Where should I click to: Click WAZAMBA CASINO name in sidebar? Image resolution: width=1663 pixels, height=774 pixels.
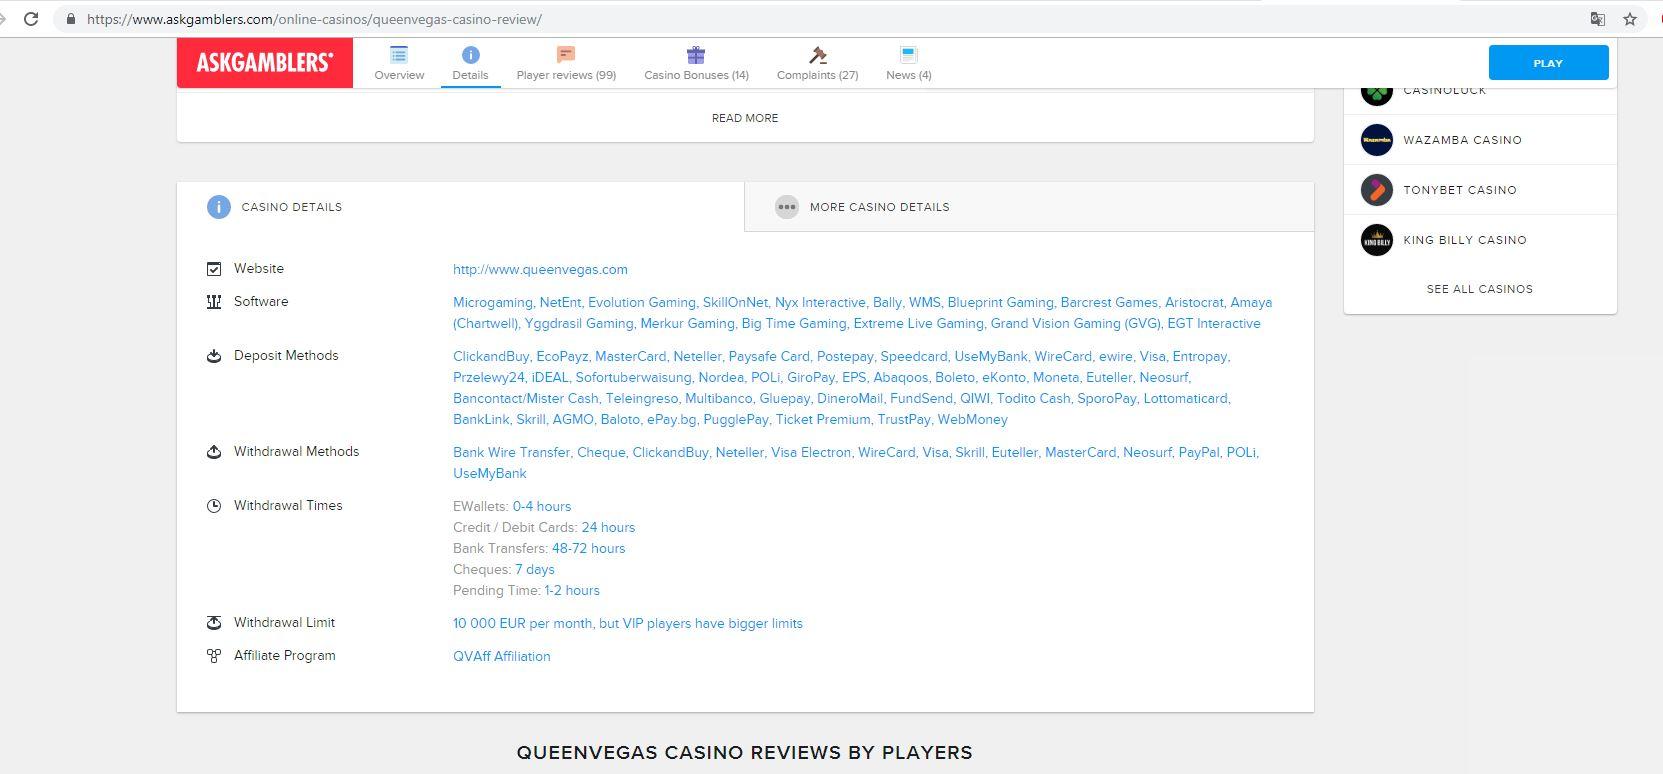point(1462,140)
